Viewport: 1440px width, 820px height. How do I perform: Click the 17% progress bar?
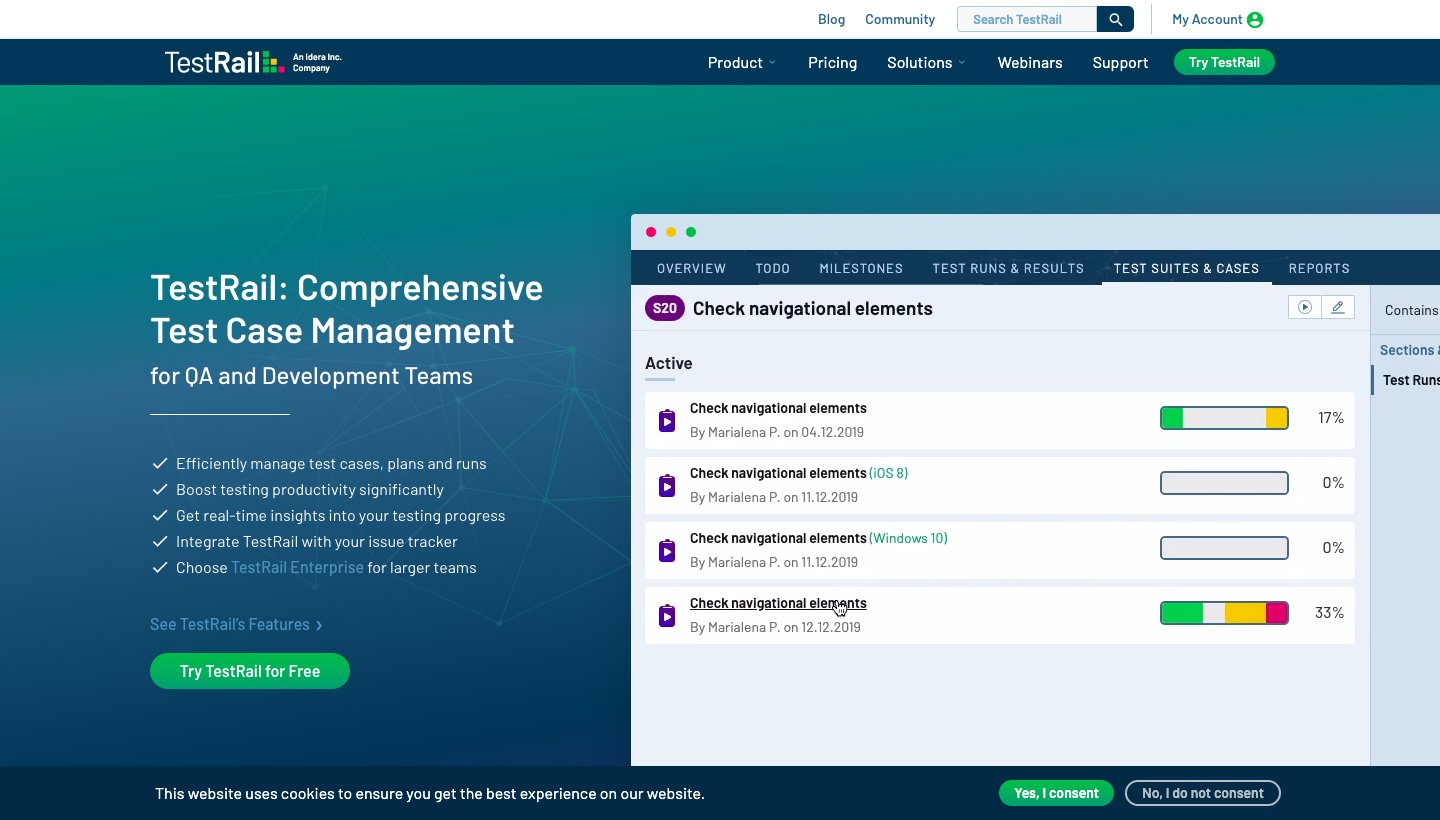(1224, 418)
